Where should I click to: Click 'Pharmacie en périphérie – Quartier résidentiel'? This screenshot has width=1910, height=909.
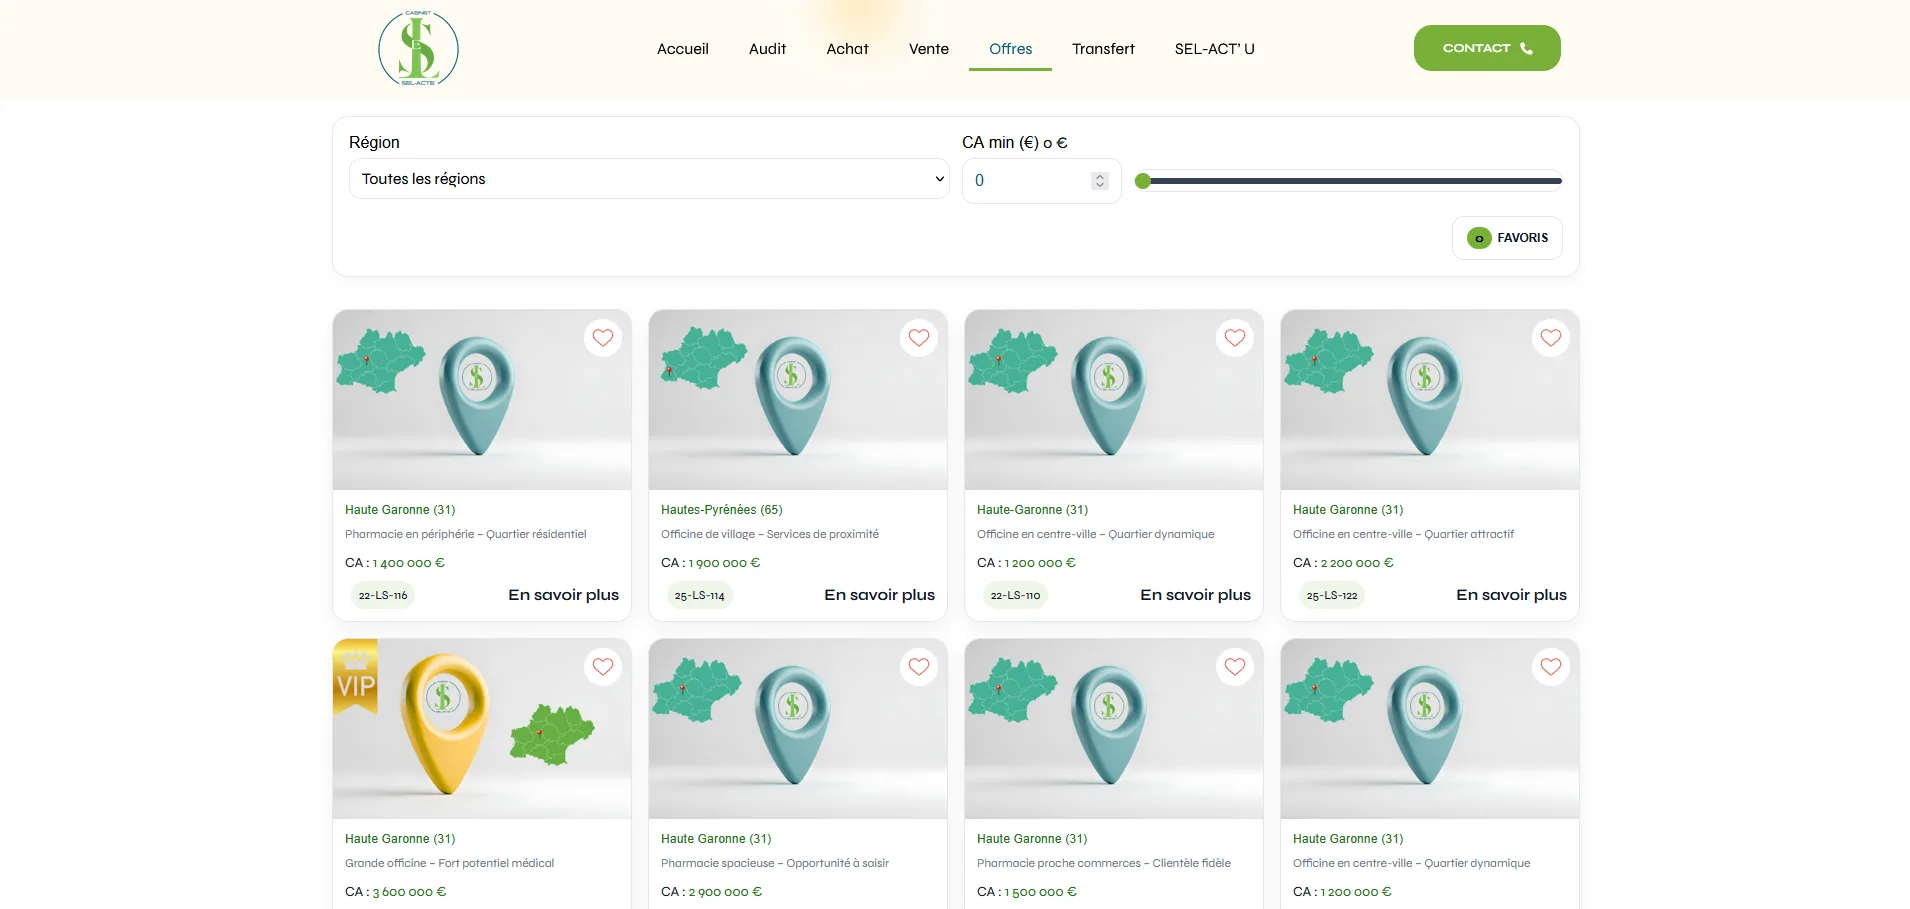466,534
